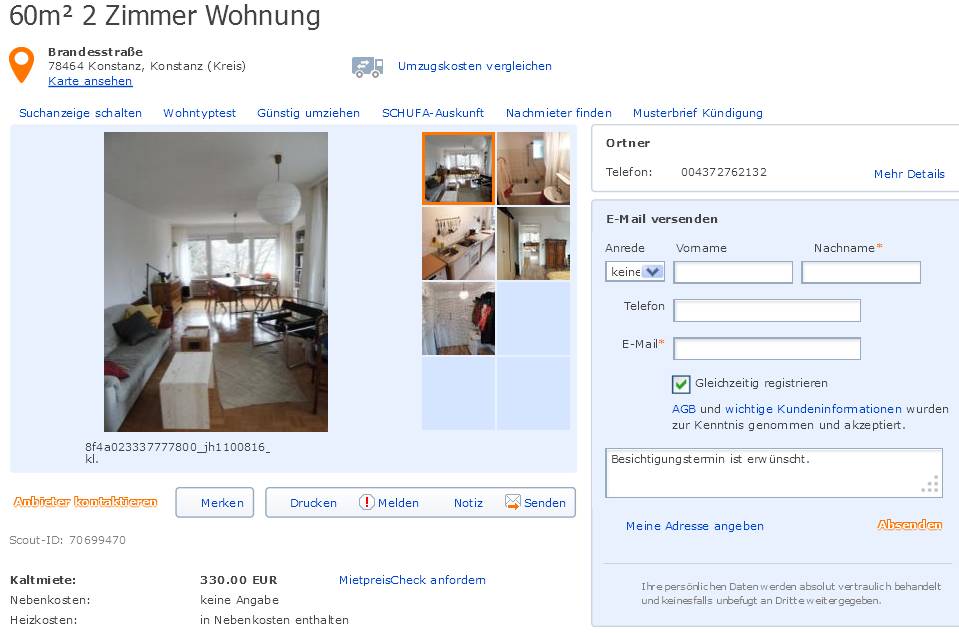This screenshot has width=959, height=633.
Task: Click the orange map pin icon
Action: coord(21,65)
